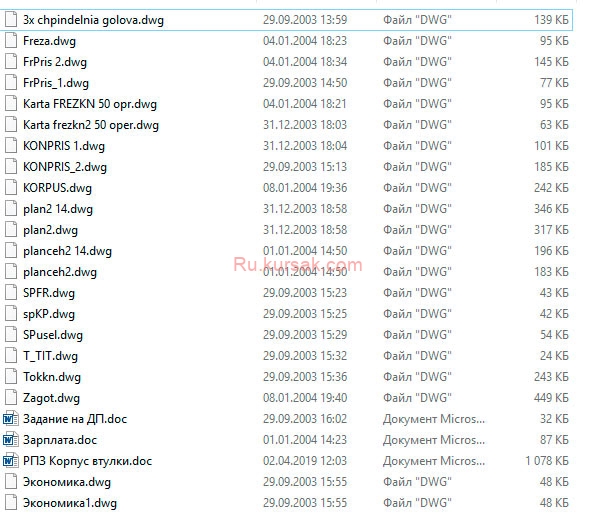Screen dimensions: 596x528
Task: Select the plan2 14.dwg file name
Action: [x=58, y=209]
